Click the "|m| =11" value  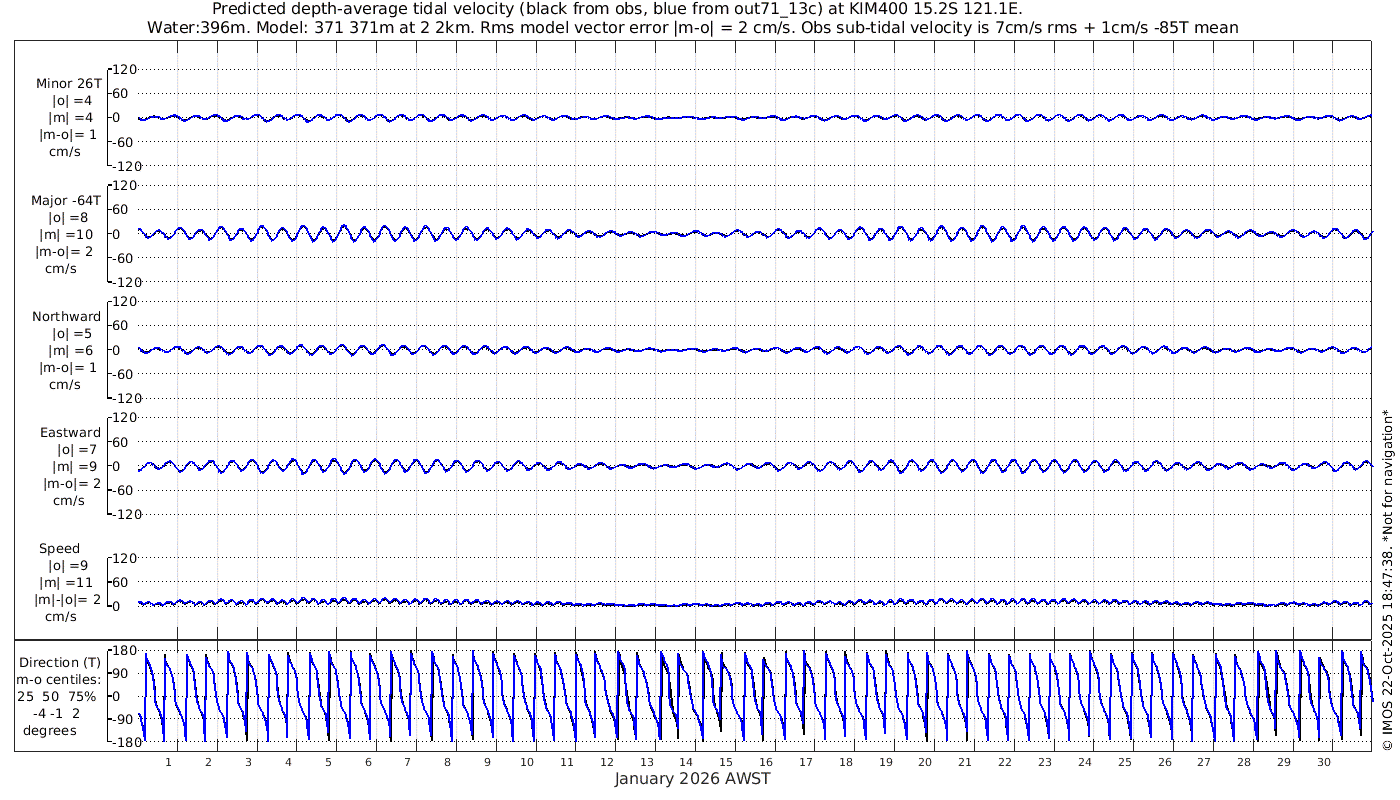coord(66,583)
